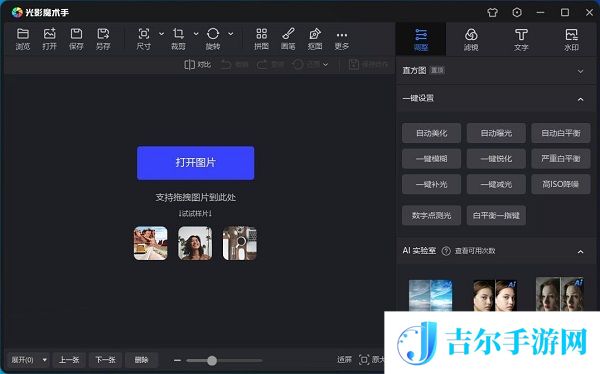Image resolution: width=600 pixels, height=374 pixels.
Task: Select the 旋转 rotate tool
Action: click(213, 39)
